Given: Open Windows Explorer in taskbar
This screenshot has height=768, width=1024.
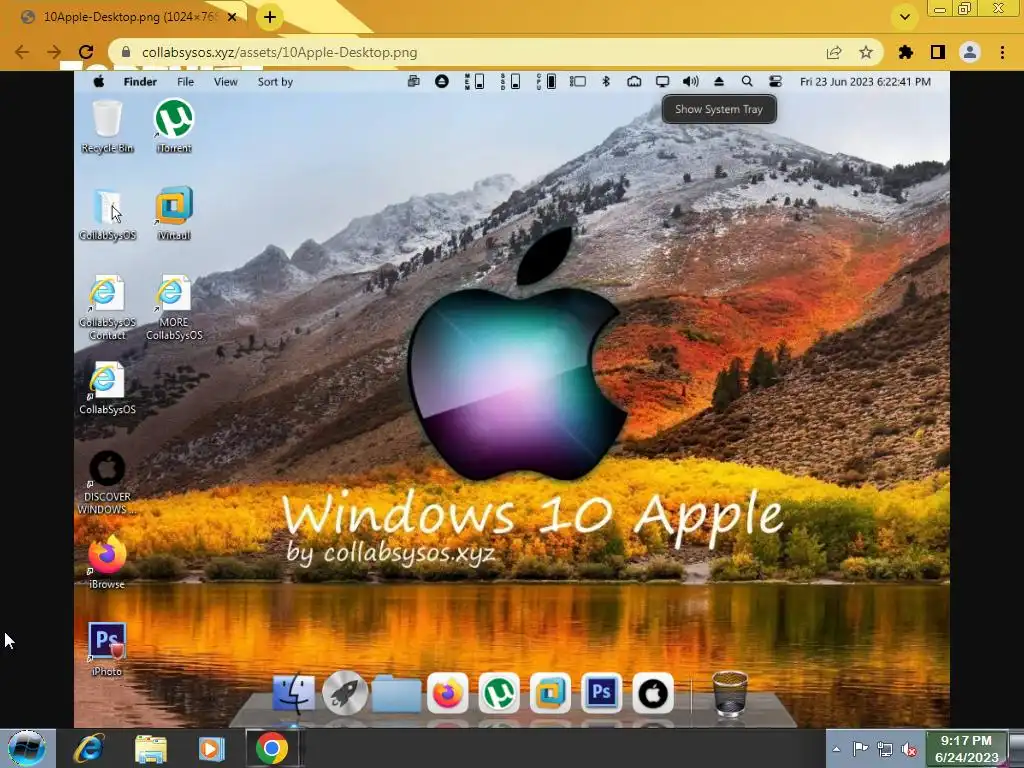Looking at the screenshot, I should (x=150, y=748).
